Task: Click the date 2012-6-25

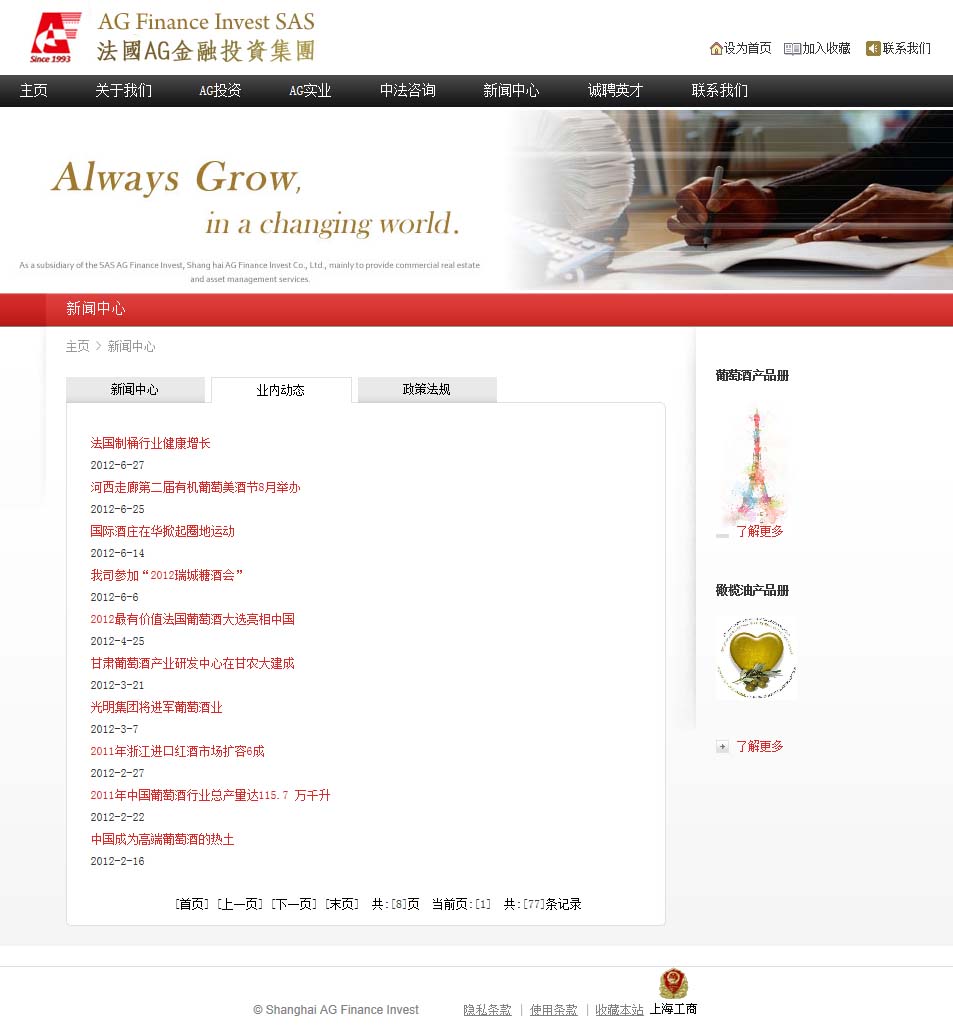Action: pyautogui.click(x=117, y=509)
